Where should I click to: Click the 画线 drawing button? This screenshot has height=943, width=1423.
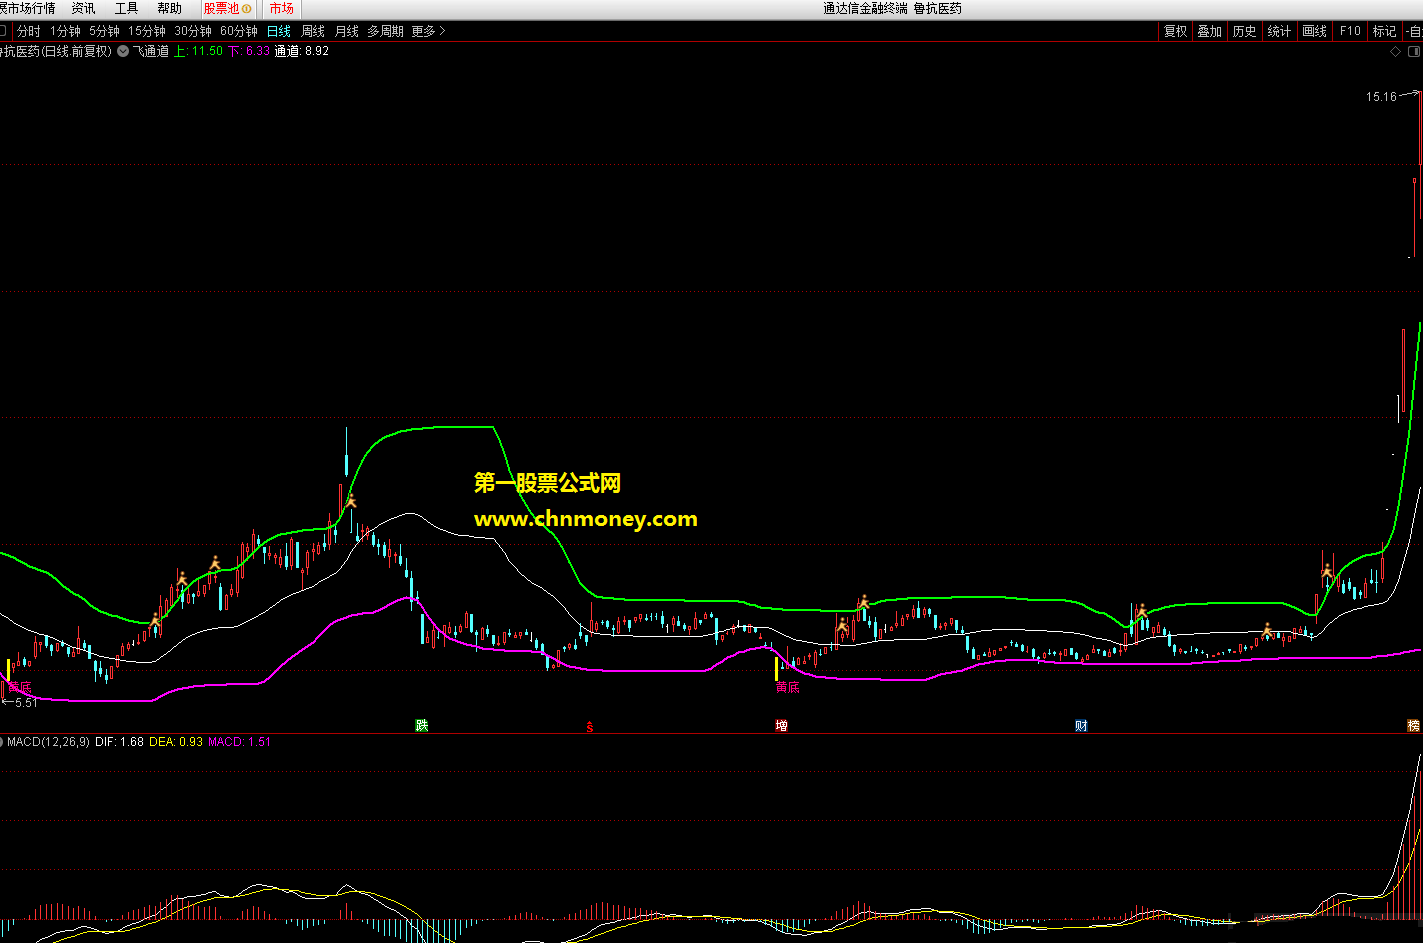(1314, 31)
